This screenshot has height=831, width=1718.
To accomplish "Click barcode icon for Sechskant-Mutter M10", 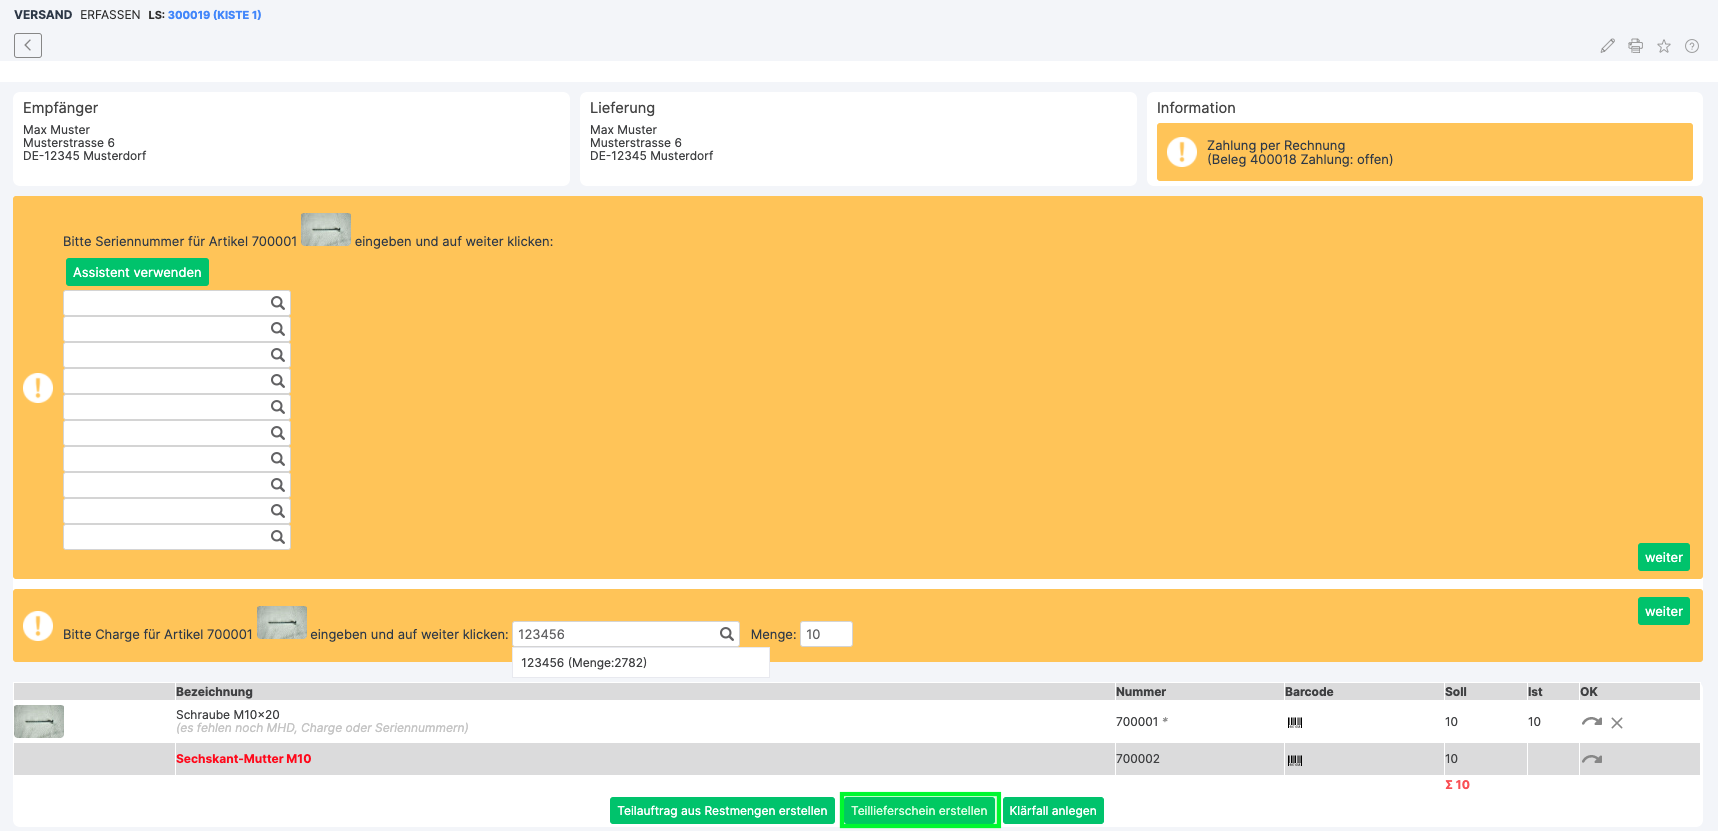I will point(1295,760).
